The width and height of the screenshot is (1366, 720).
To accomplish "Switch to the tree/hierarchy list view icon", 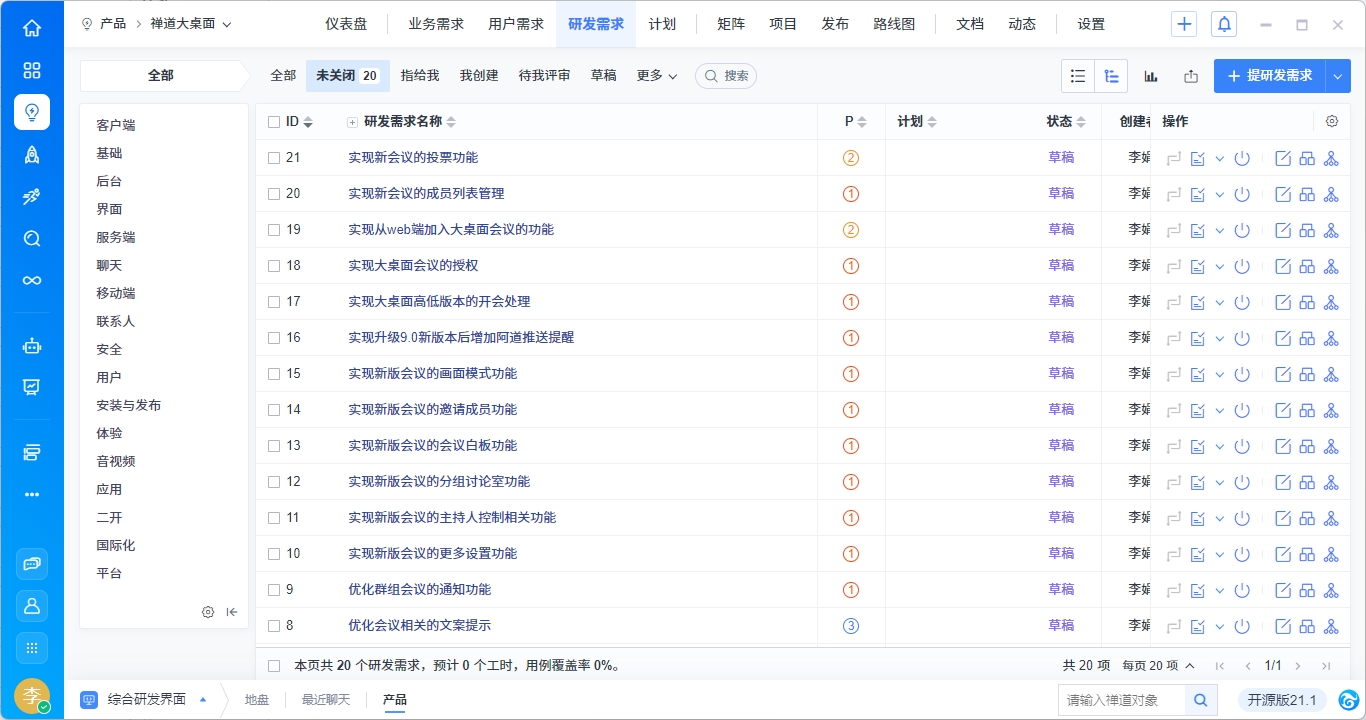I will point(1111,76).
